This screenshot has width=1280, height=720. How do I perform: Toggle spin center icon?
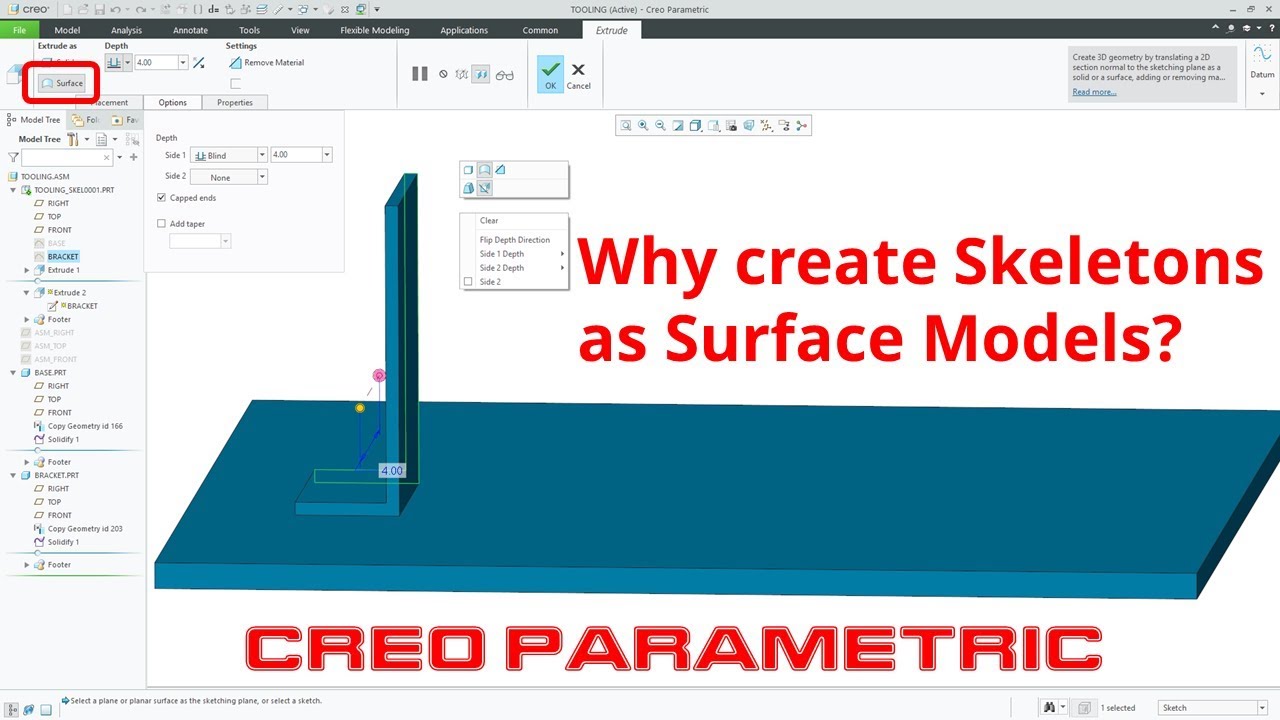[801, 126]
